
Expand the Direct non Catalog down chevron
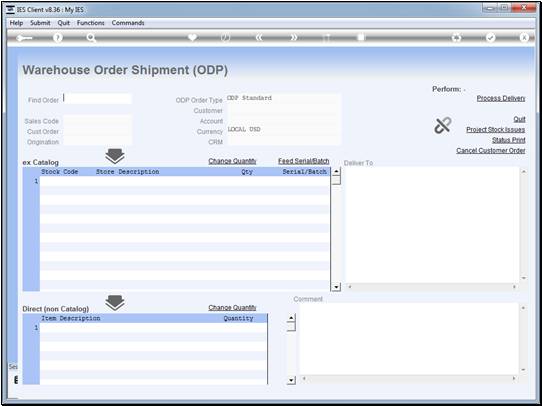[x=115, y=303]
